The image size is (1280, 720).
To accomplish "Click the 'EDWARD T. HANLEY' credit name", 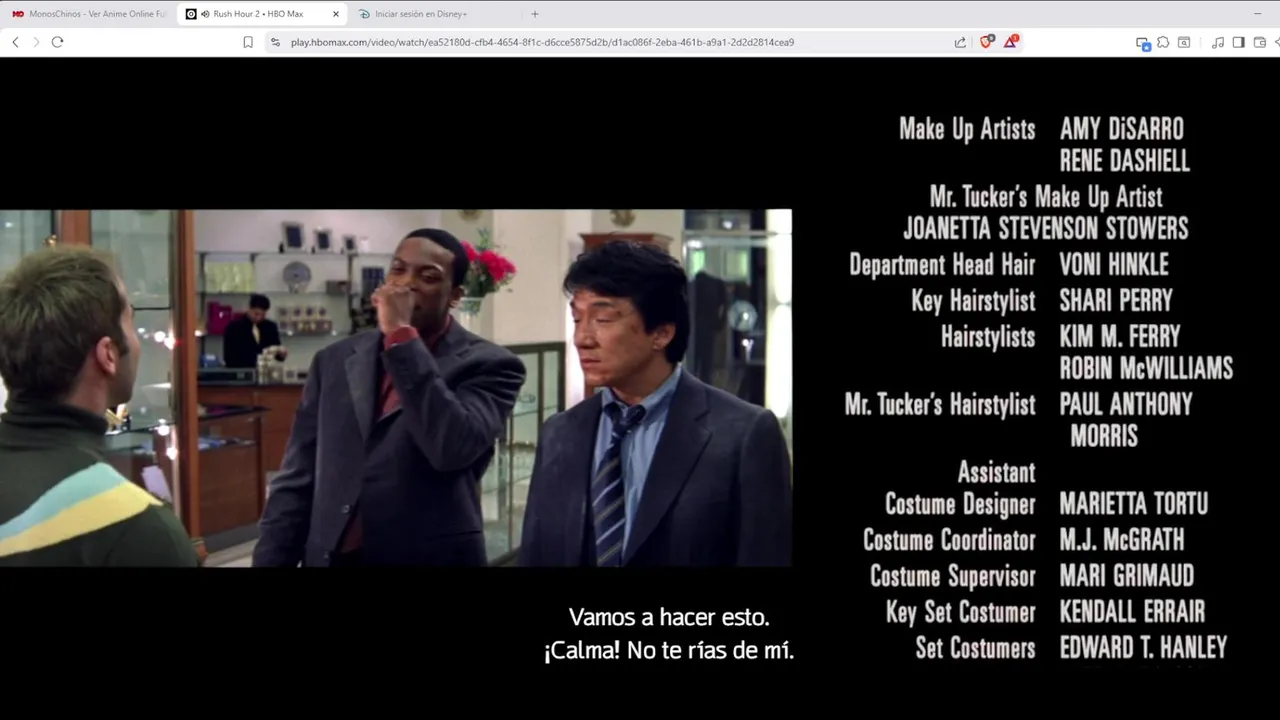I will (1143, 648).
